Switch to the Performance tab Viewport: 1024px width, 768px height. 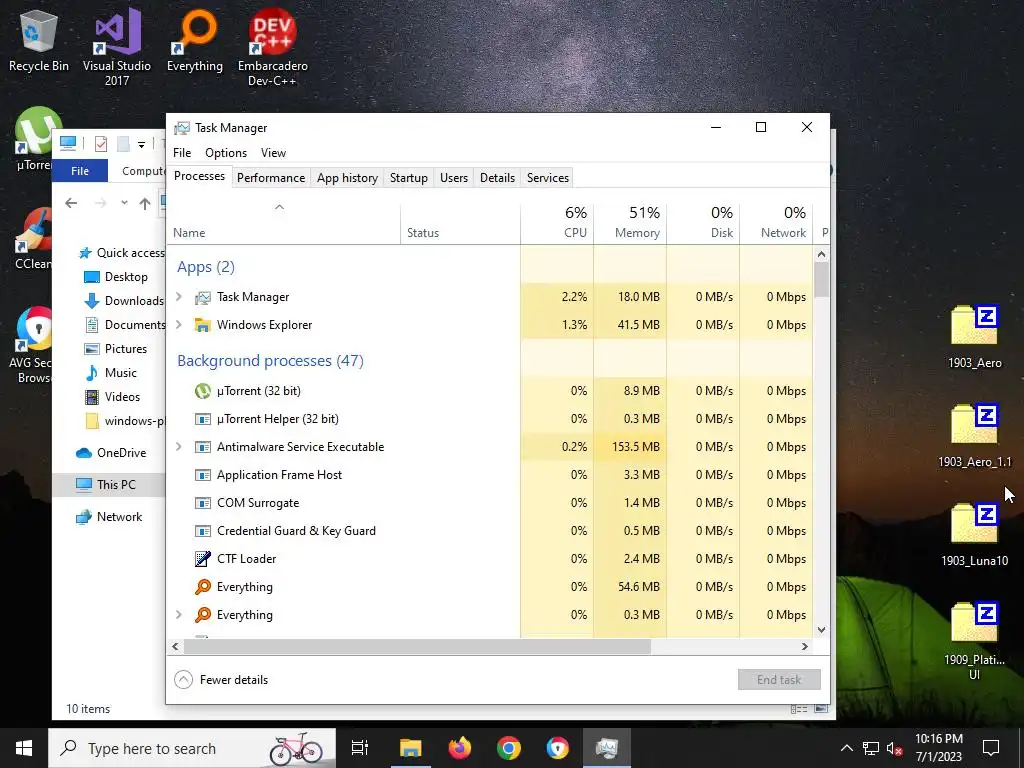click(x=271, y=178)
